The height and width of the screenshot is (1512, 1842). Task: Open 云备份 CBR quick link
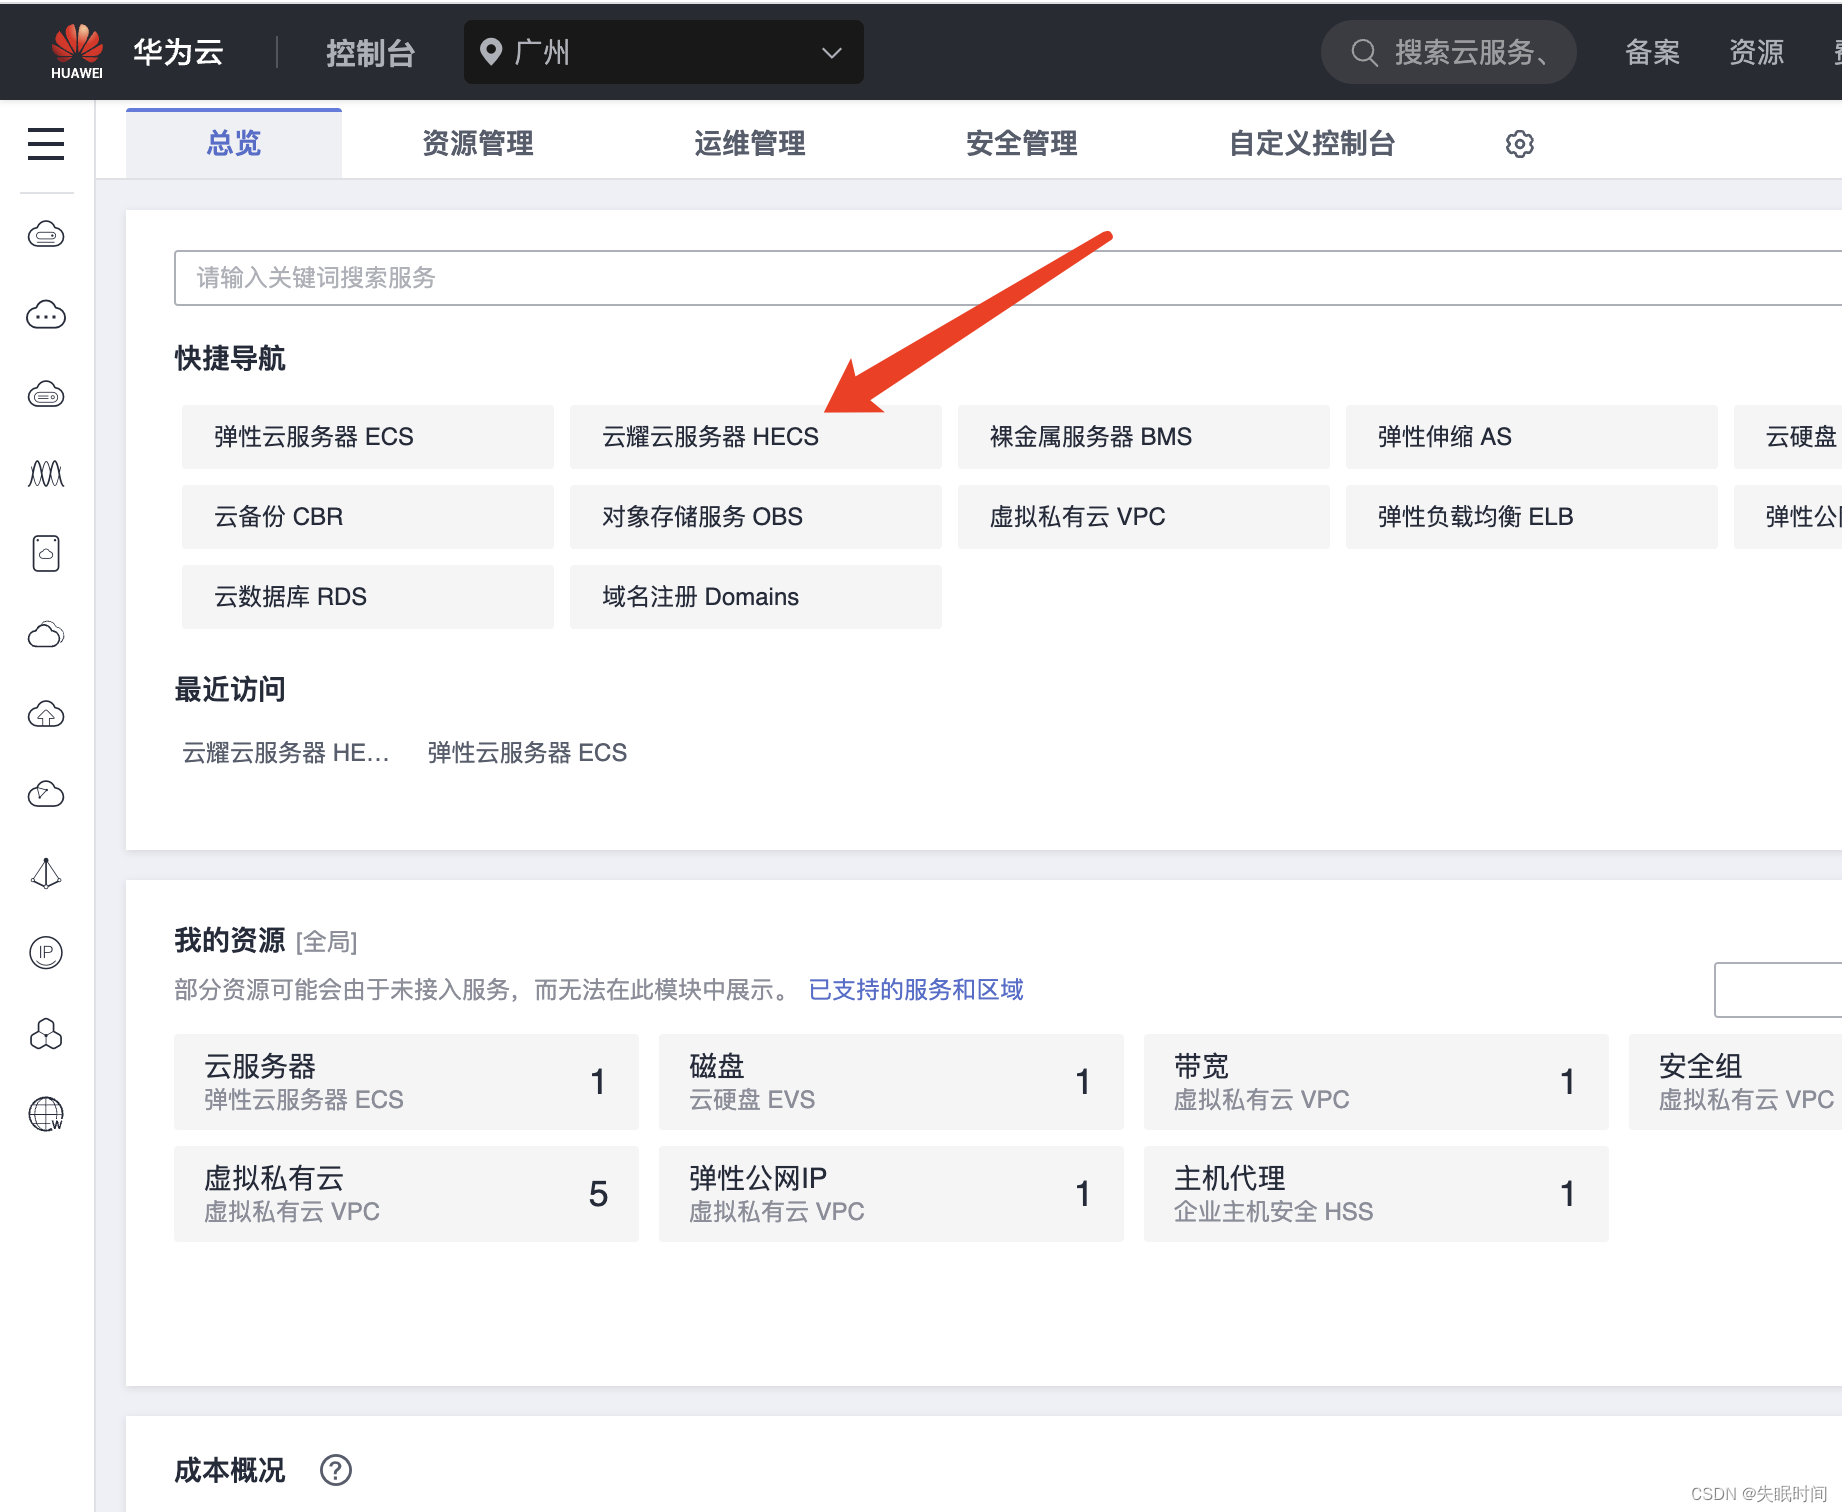click(368, 517)
